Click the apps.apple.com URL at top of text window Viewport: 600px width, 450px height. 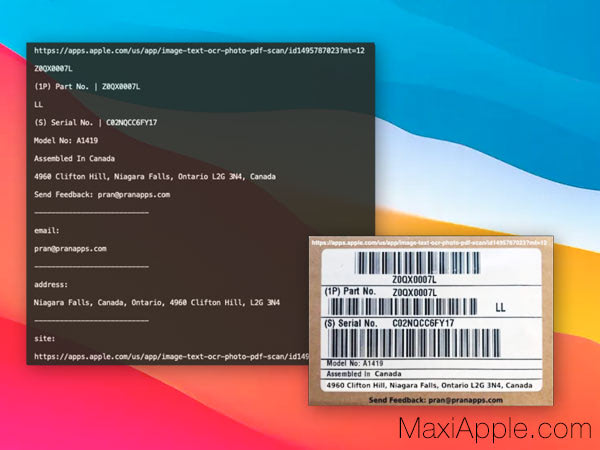[199, 51]
